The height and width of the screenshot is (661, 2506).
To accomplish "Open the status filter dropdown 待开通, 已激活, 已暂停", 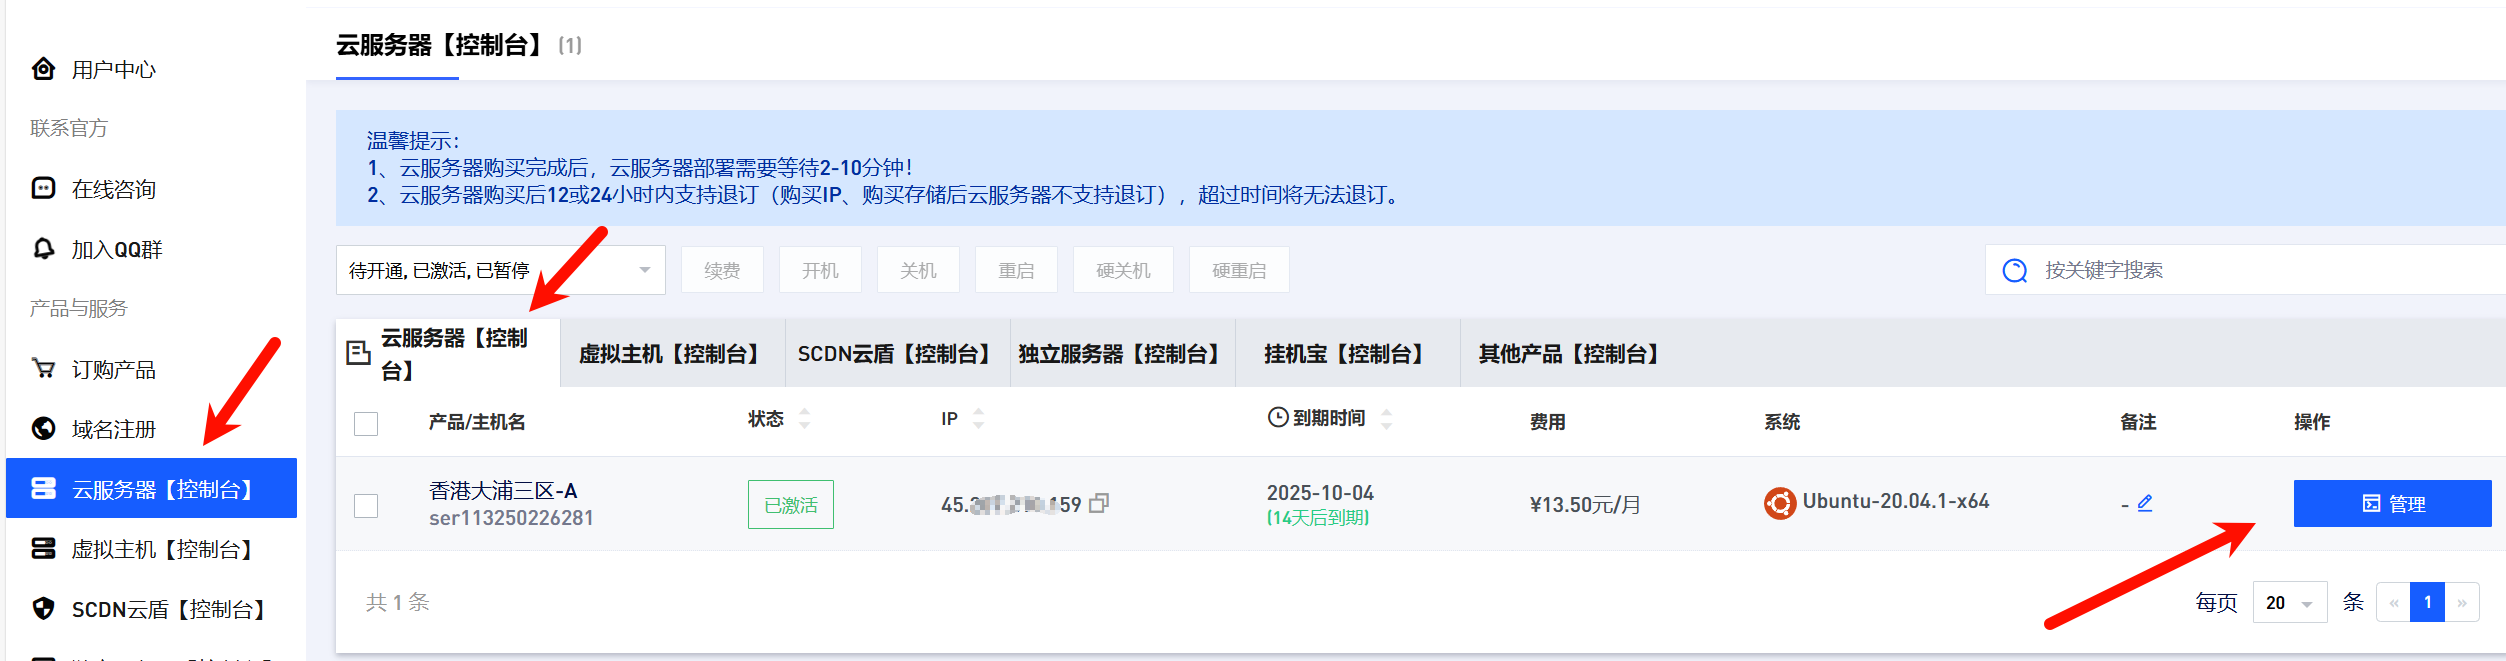I will [x=500, y=271].
